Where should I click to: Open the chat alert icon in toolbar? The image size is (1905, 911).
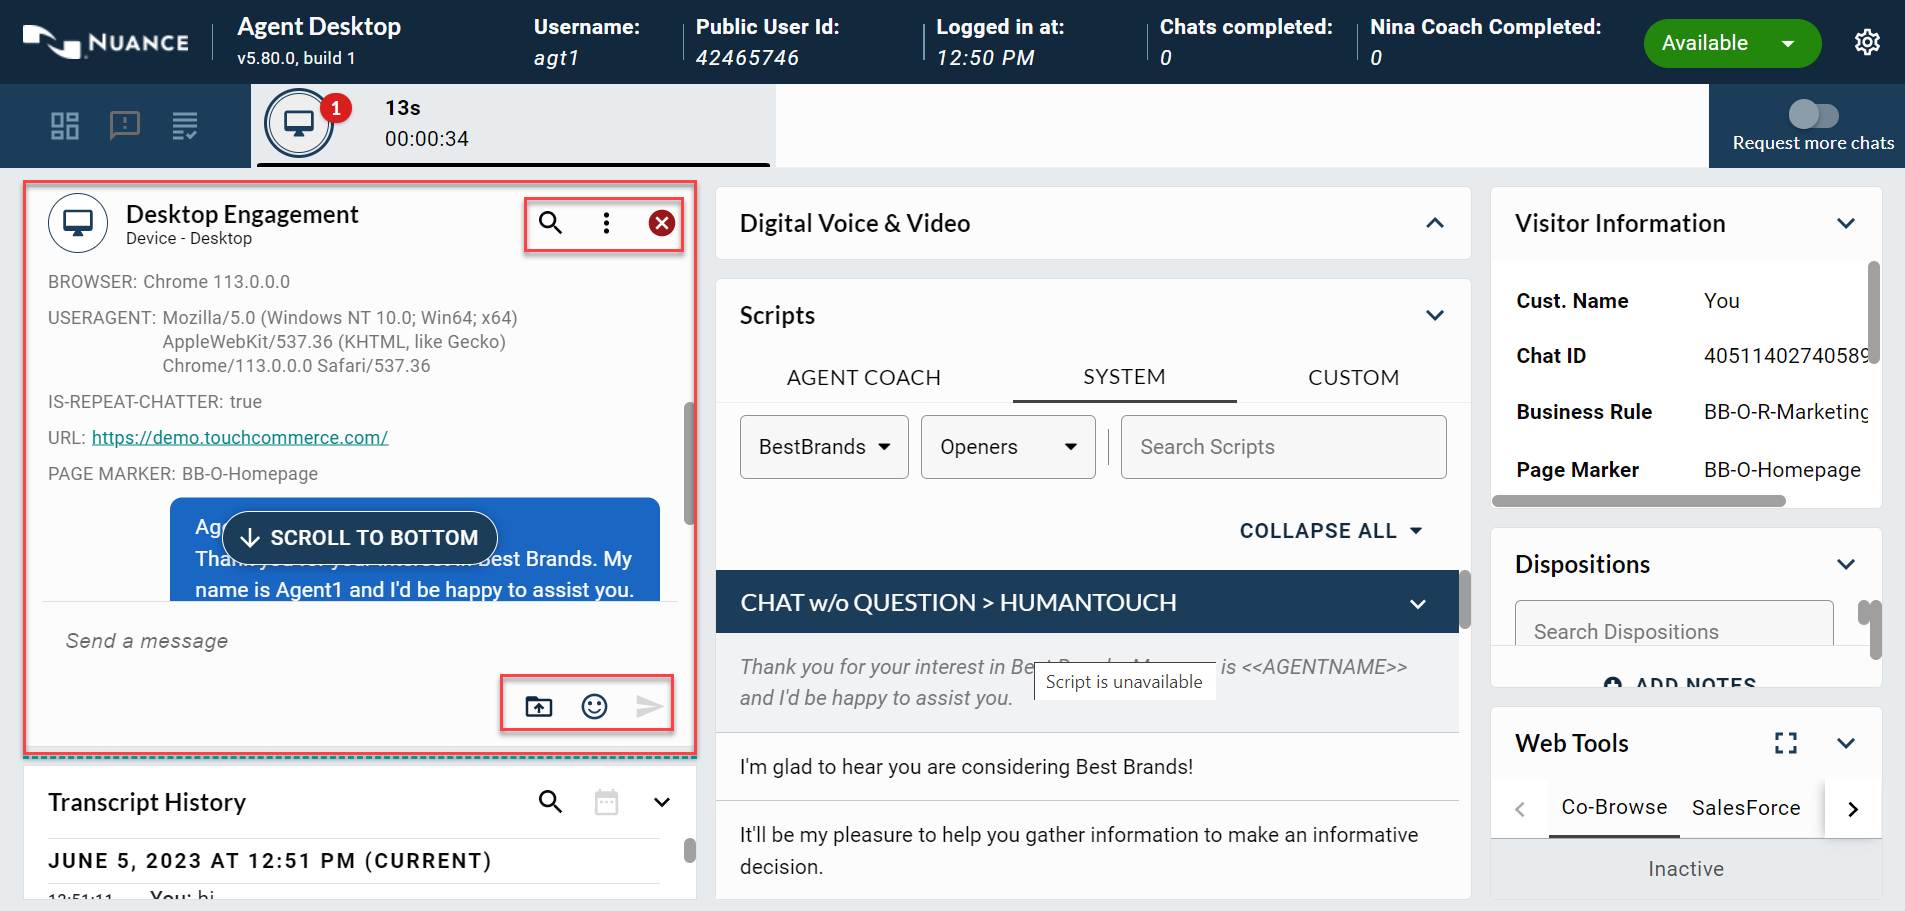click(125, 126)
